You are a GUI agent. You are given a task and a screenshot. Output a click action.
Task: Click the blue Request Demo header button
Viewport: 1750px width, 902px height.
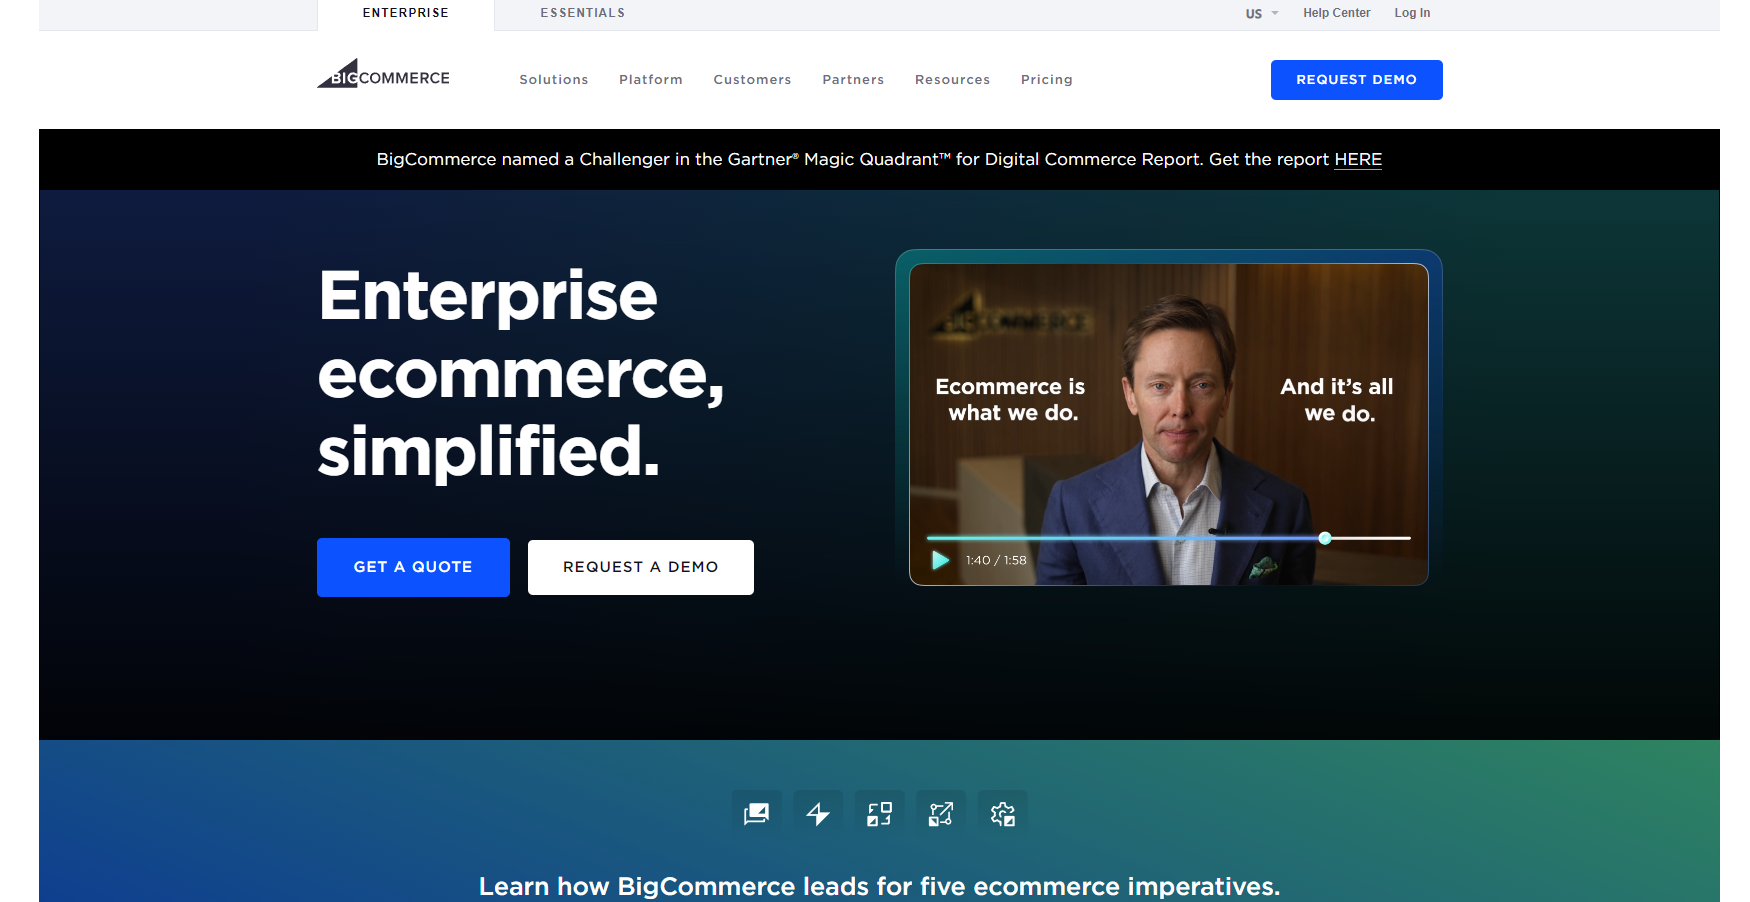point(1356,80)
